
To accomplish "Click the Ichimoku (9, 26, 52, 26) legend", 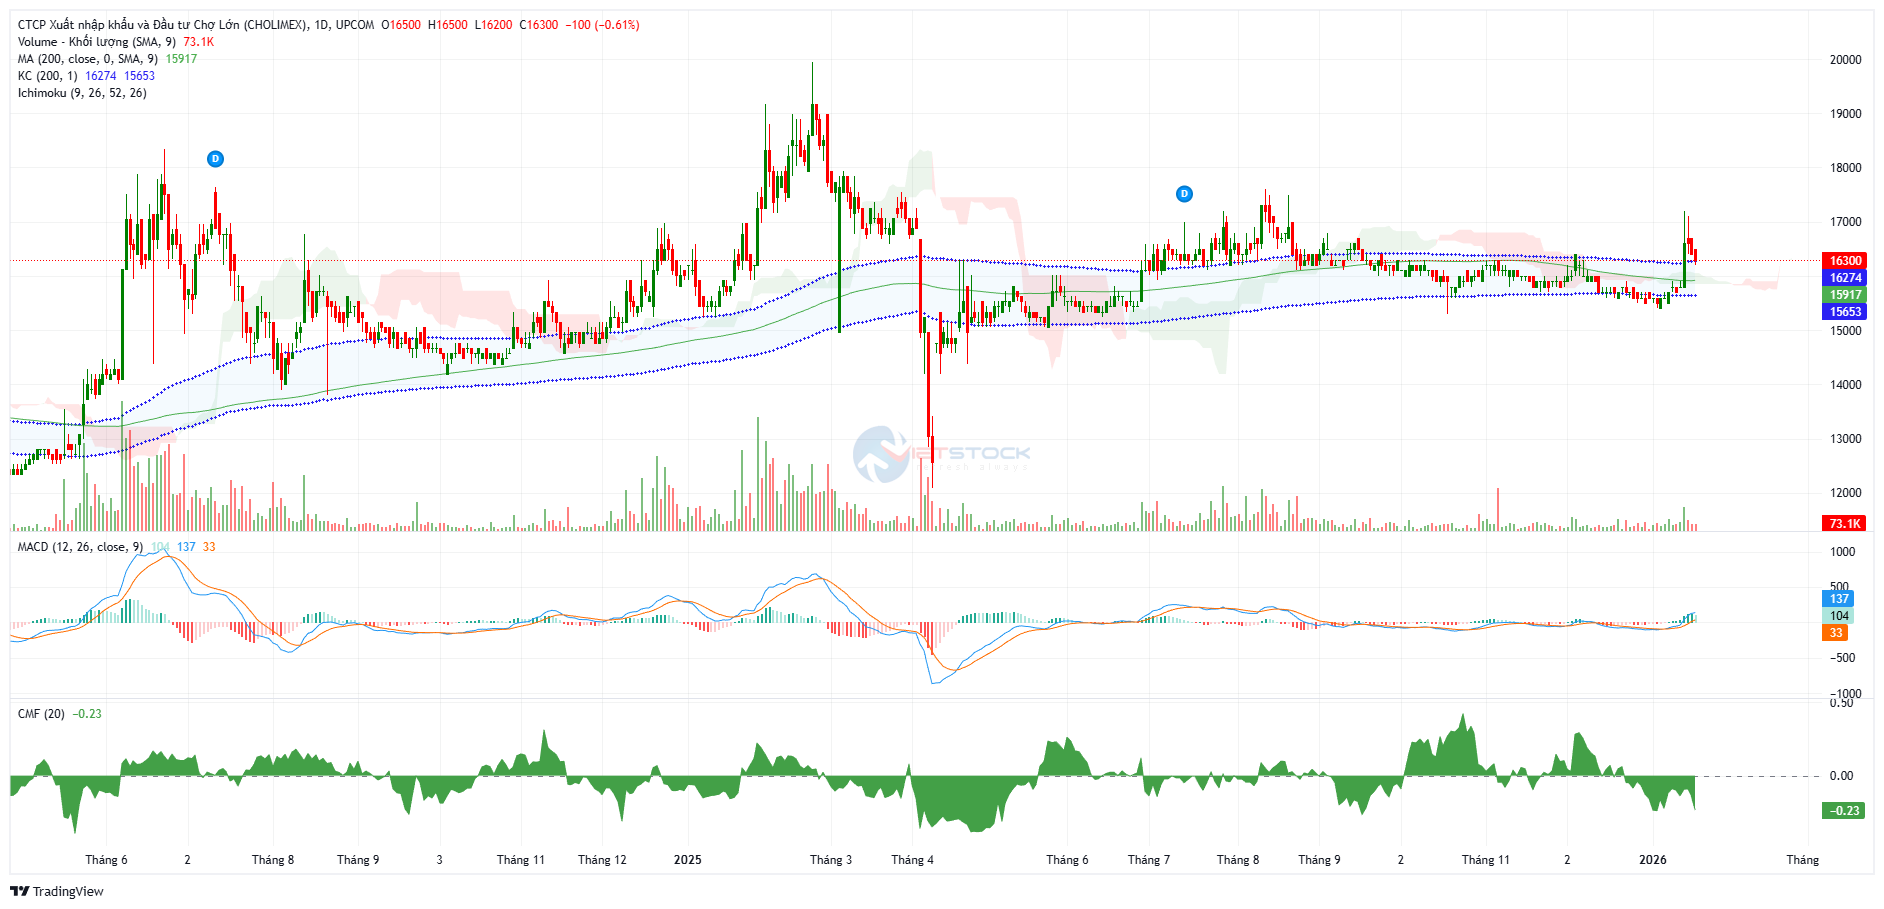I will (82, 93).
